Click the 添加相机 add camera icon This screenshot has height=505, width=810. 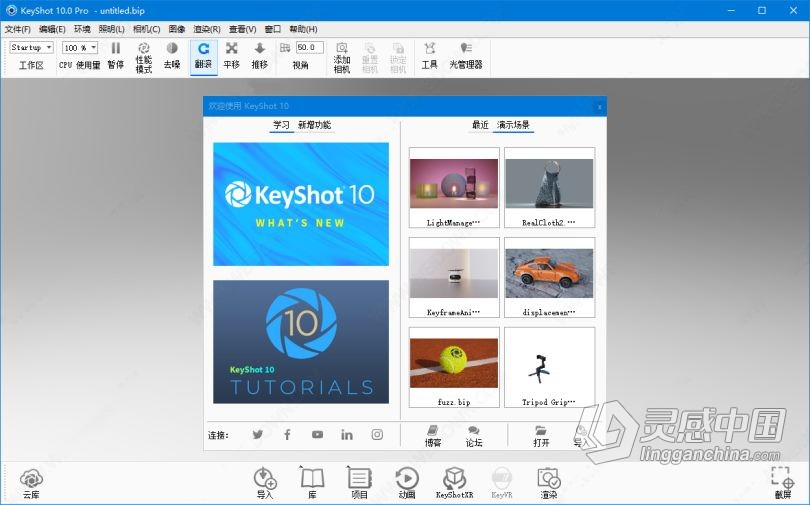pos(341,57)
